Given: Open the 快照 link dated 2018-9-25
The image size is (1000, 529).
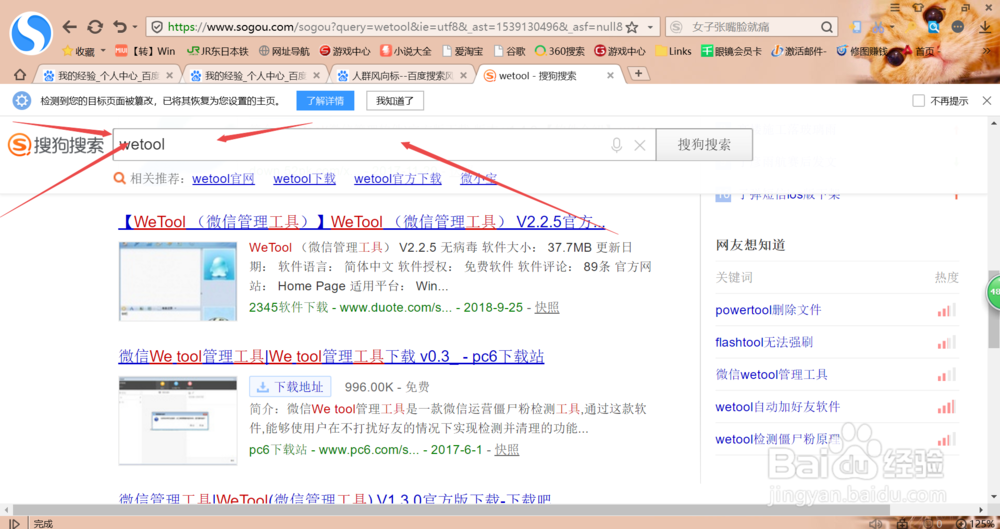Looking at the screenshot, I should (547, 307).
